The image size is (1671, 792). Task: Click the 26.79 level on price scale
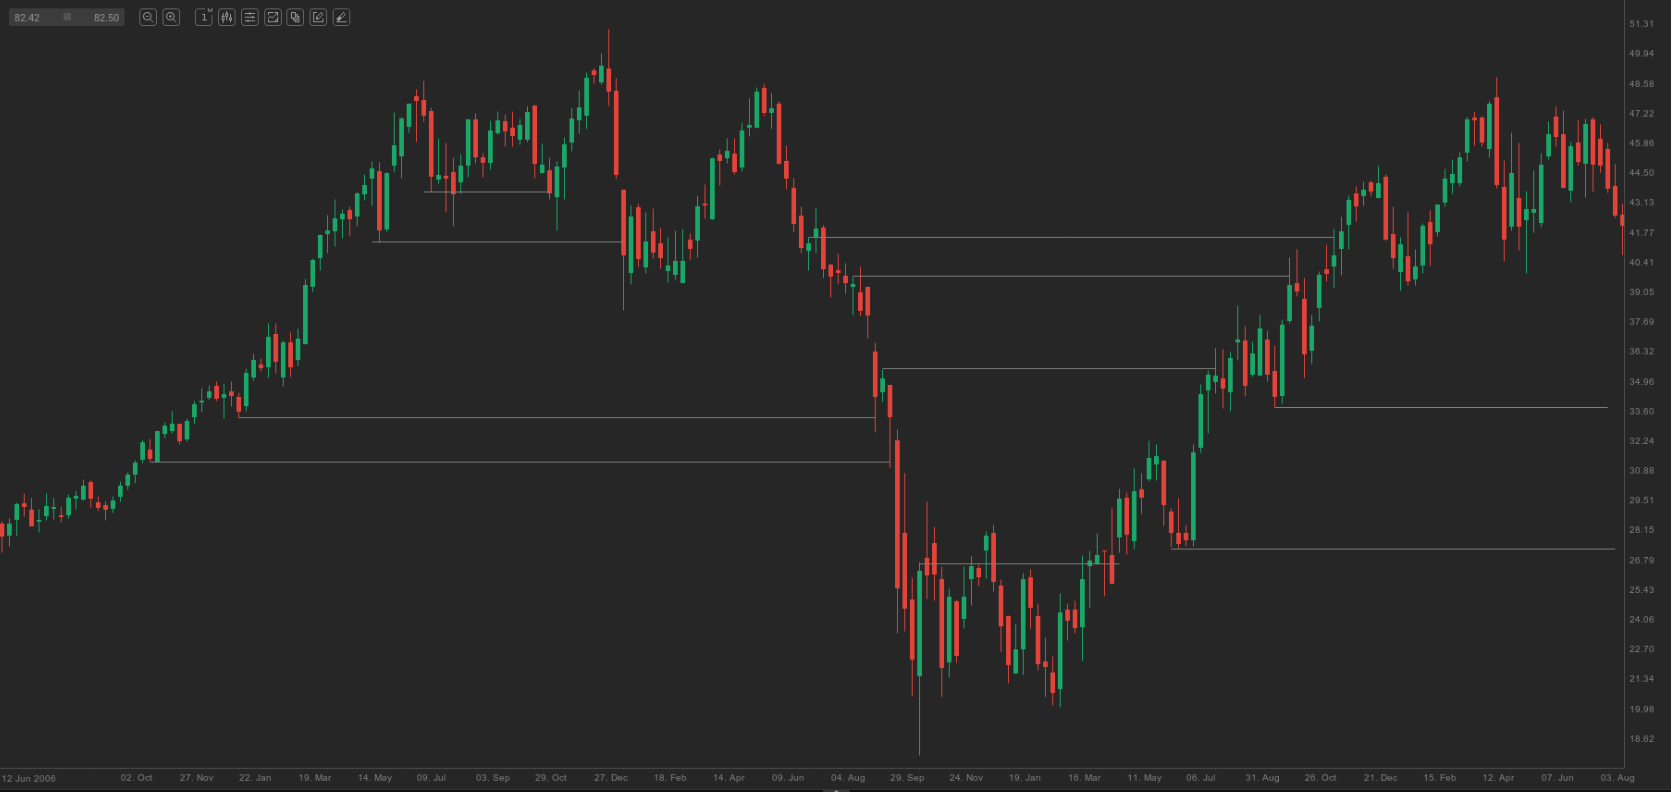(x=1641, y=560)
